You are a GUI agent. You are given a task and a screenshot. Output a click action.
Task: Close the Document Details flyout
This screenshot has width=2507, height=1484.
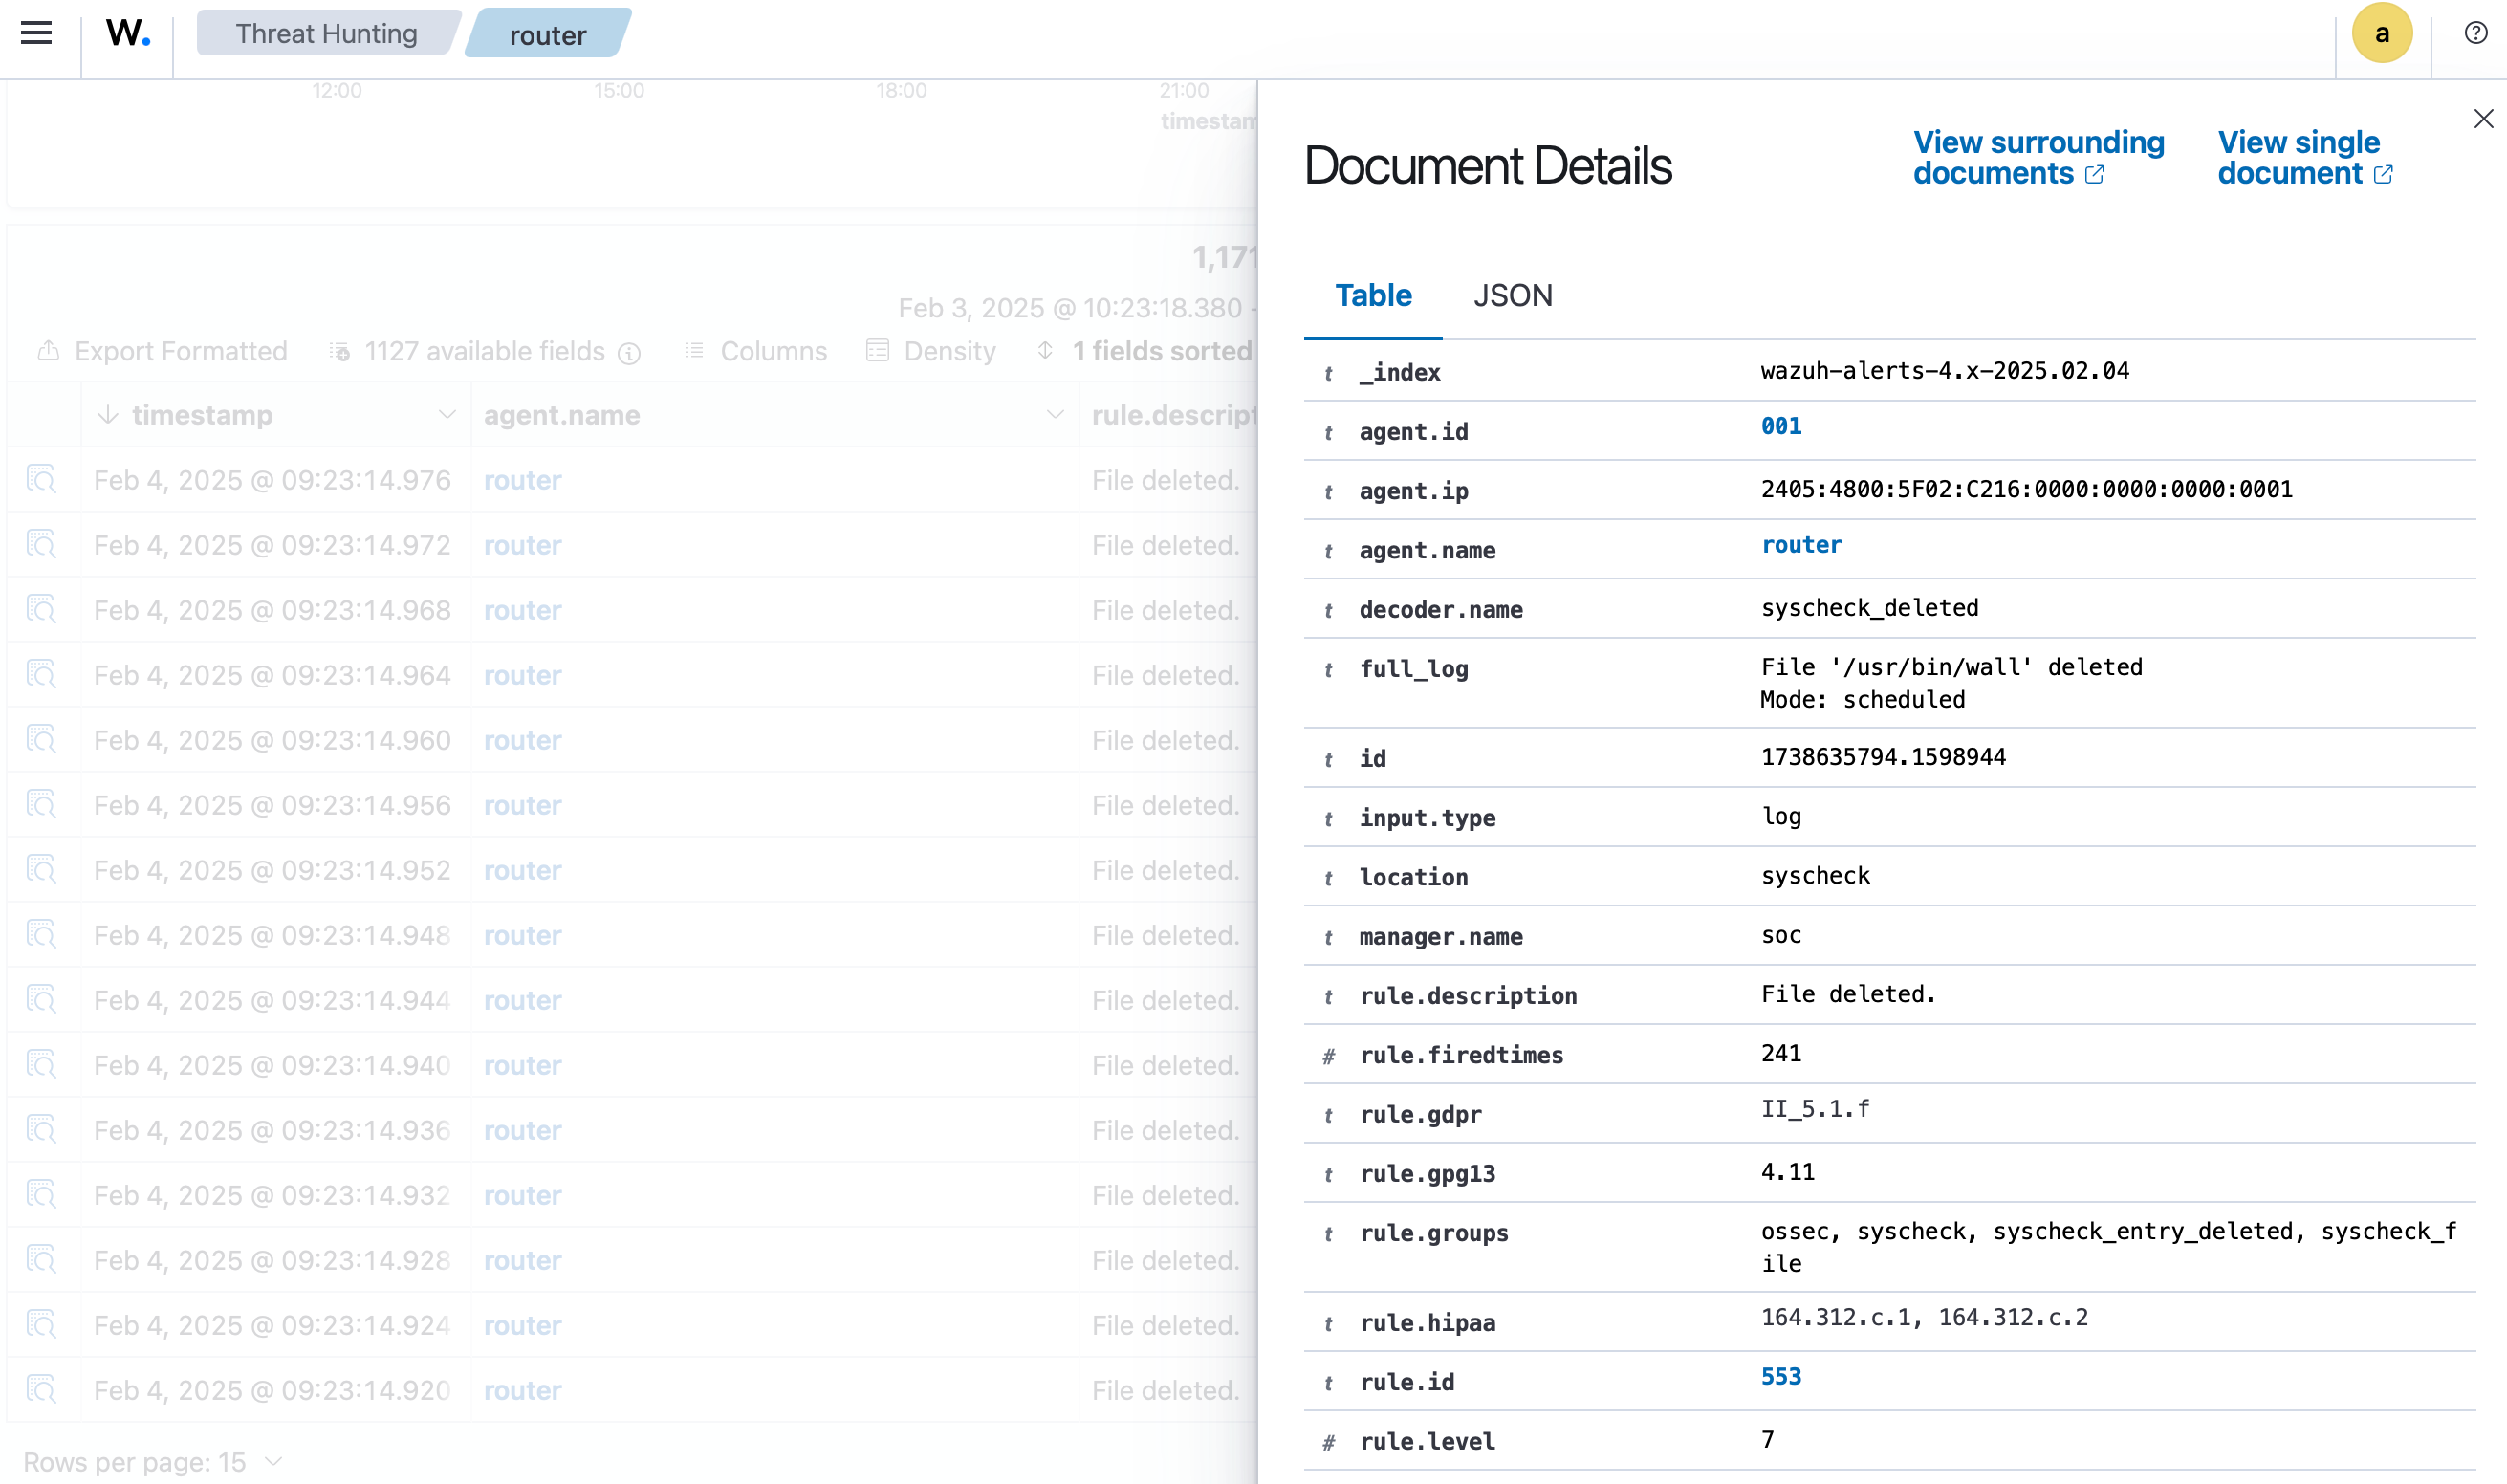tap(2483, 119)
